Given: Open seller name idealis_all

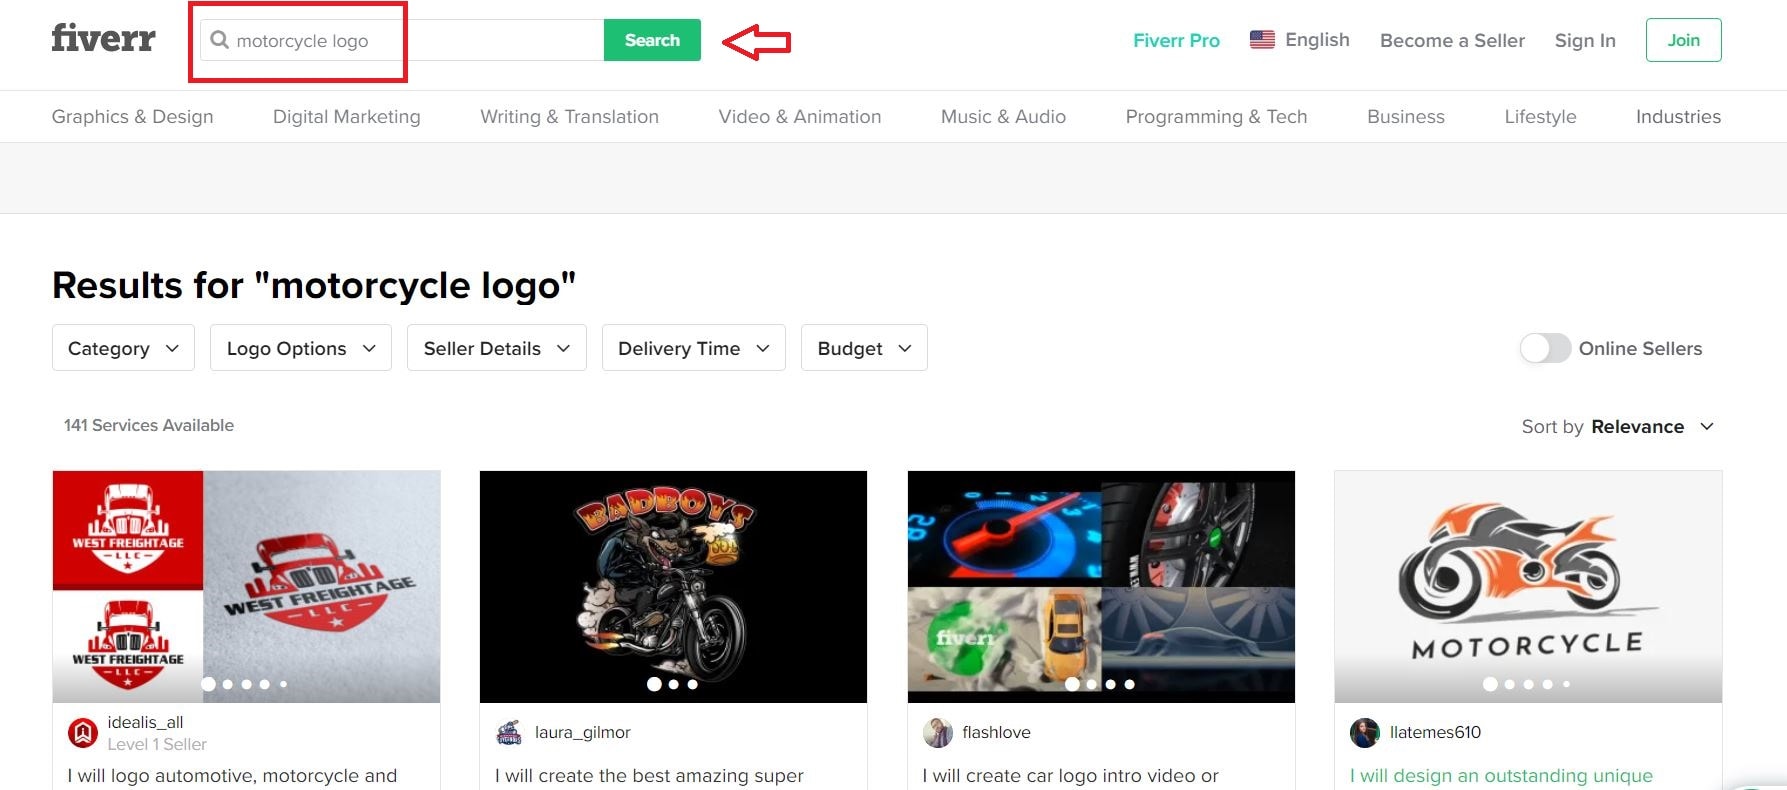Looking at the screenshot, I should 145,722.
